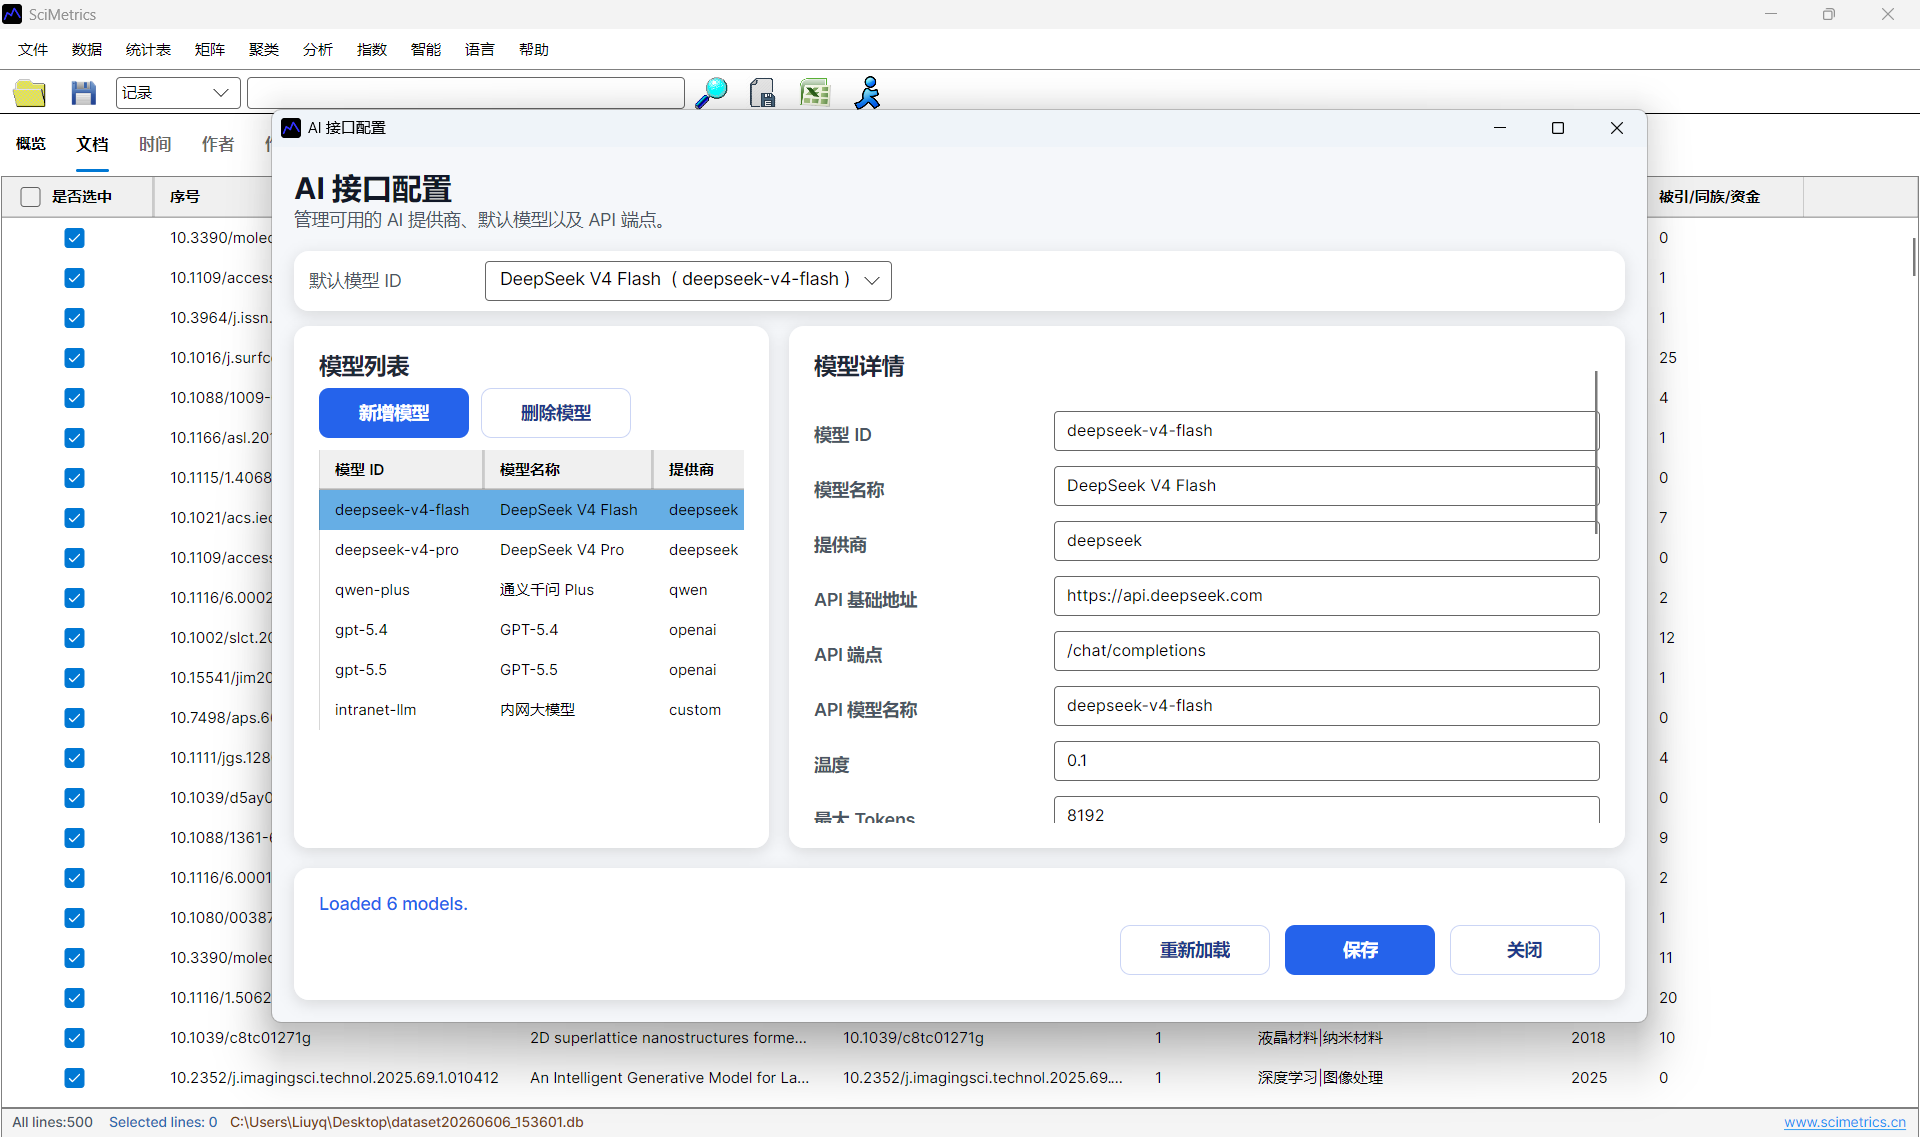This screenshot has height=1137, width=1920.
Task: Open the 数据 menu
Action: [87, 50]
